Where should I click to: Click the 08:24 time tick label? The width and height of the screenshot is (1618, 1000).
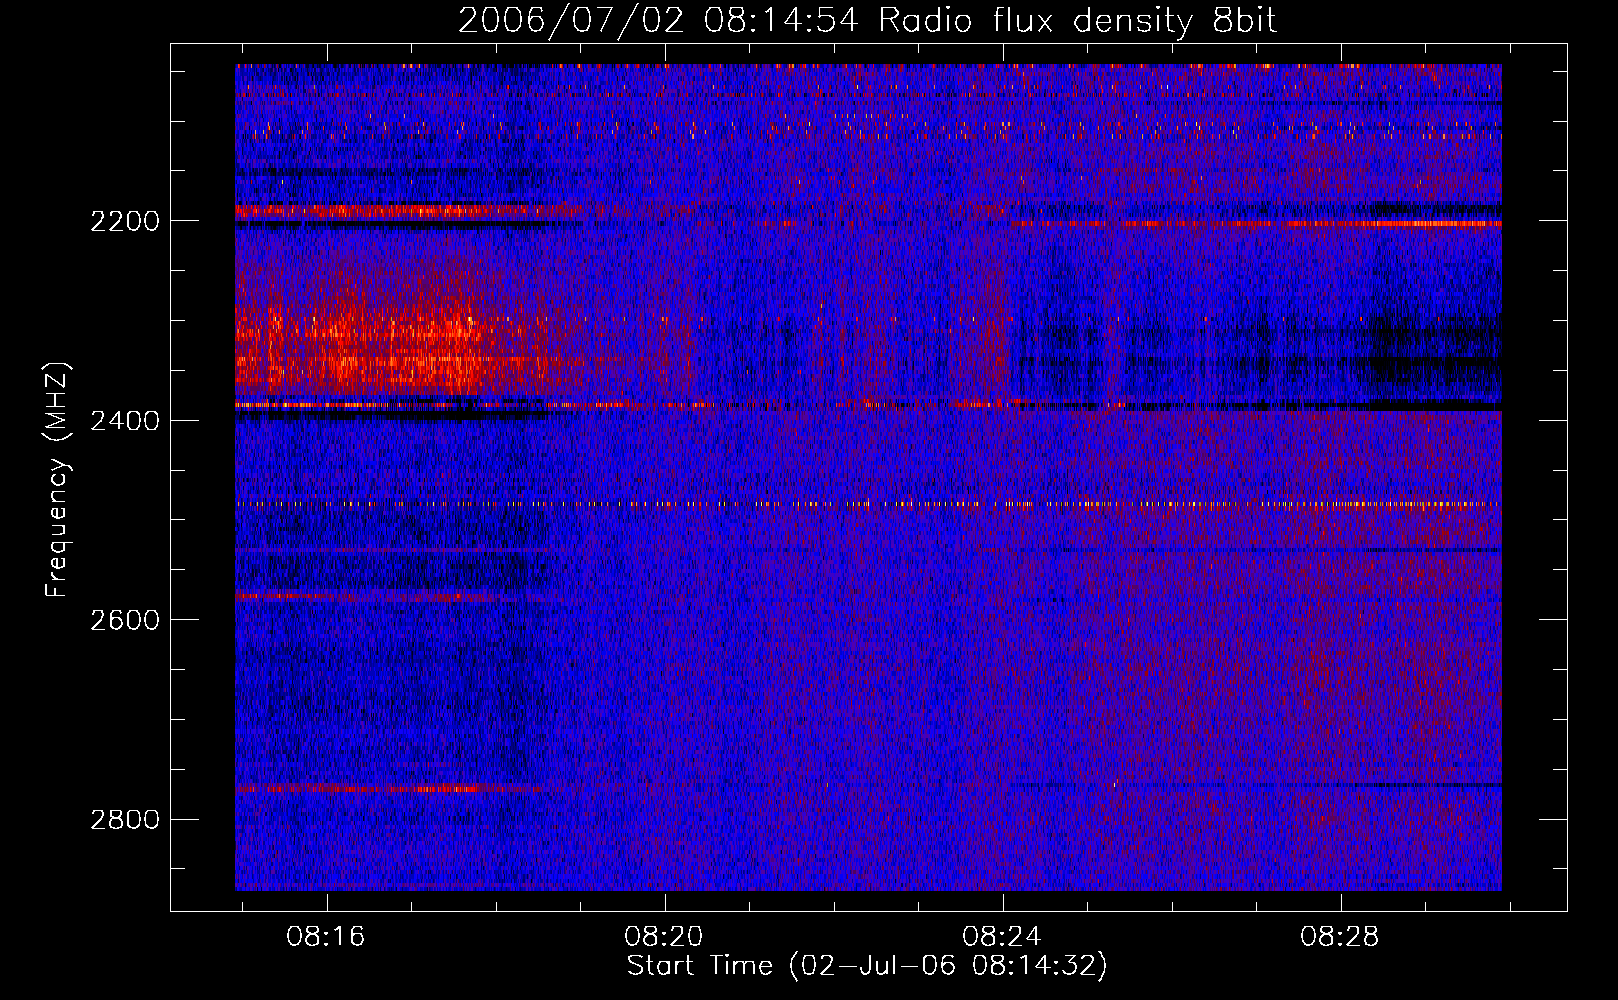[x=1002, y=937]
